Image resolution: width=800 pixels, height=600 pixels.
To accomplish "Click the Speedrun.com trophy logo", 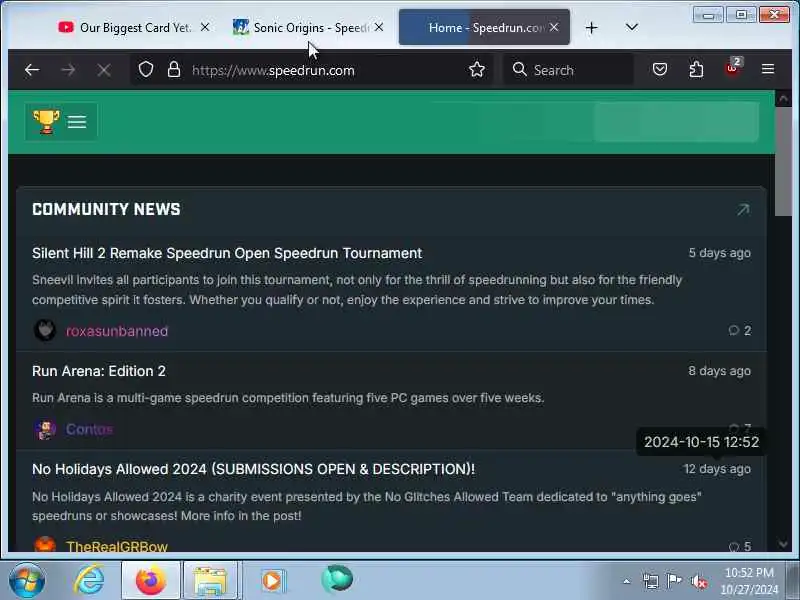I will [x=46, y=121].
